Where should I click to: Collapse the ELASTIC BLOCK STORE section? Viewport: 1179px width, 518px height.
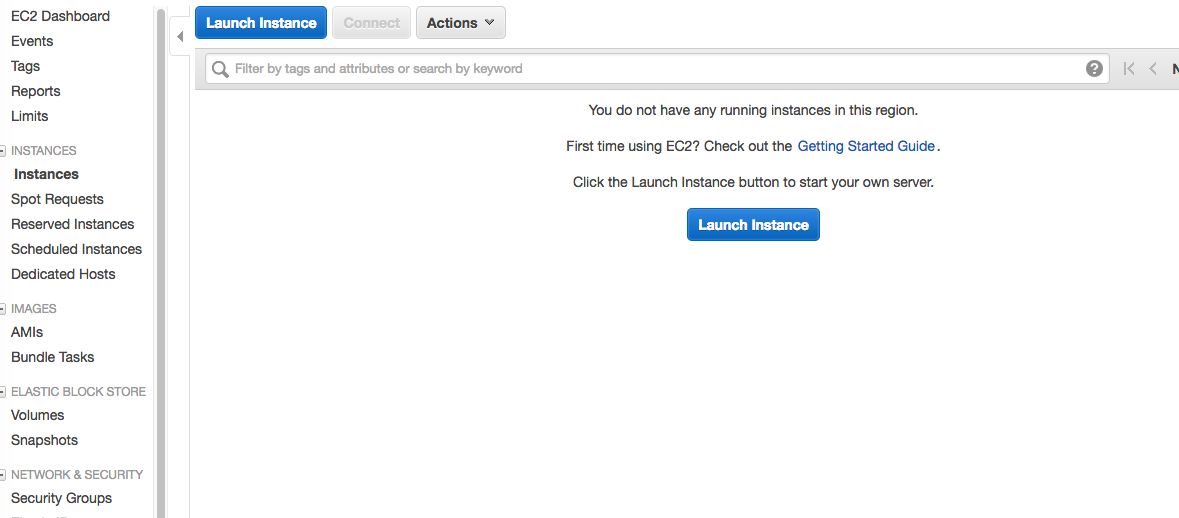coord(3,392)
